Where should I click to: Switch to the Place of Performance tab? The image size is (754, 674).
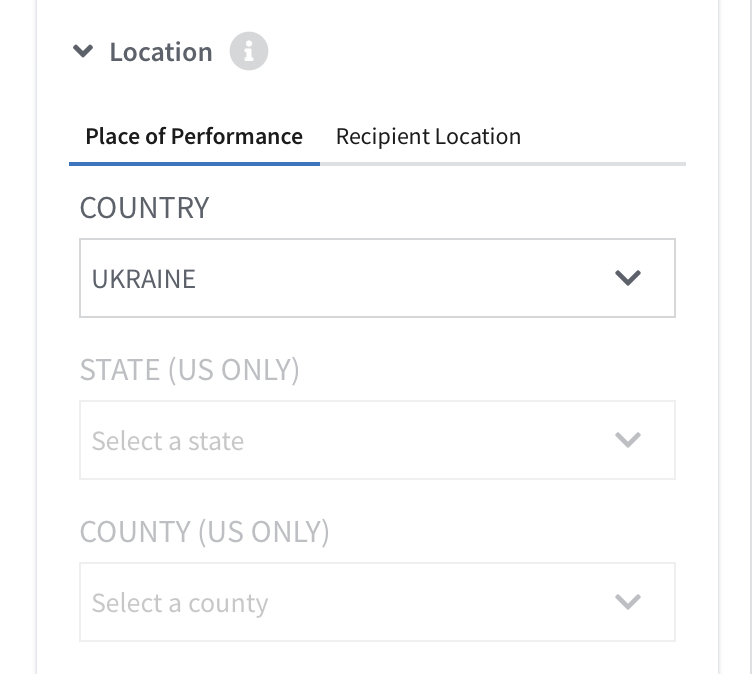pos(194,137)
